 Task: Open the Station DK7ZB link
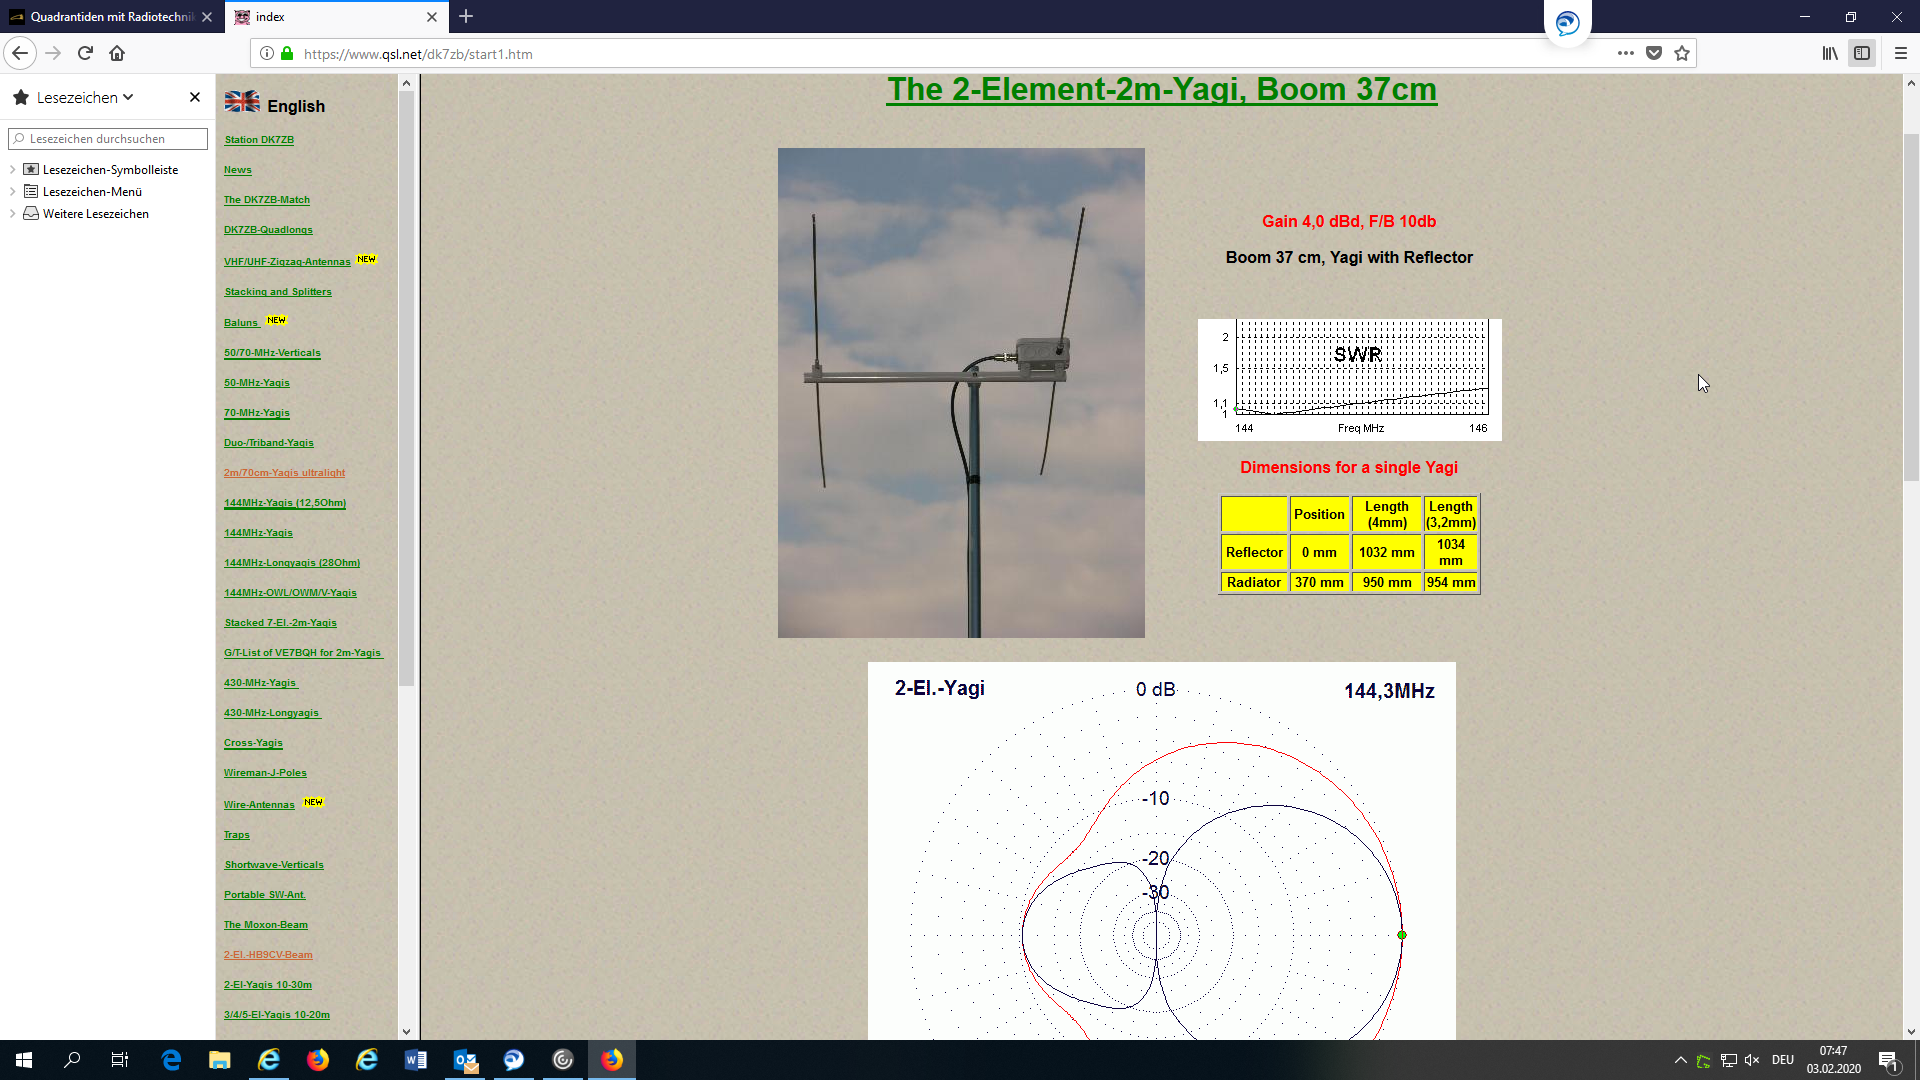click(x=259, y=140)
